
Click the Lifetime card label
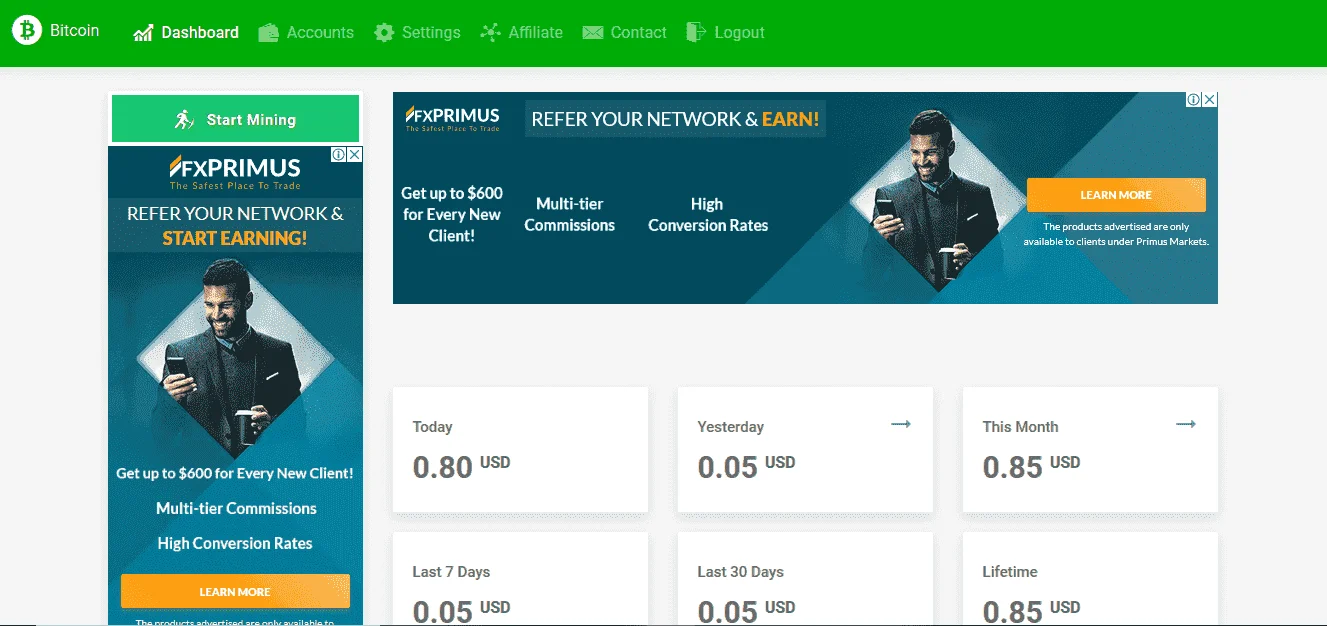[1010, 572]
